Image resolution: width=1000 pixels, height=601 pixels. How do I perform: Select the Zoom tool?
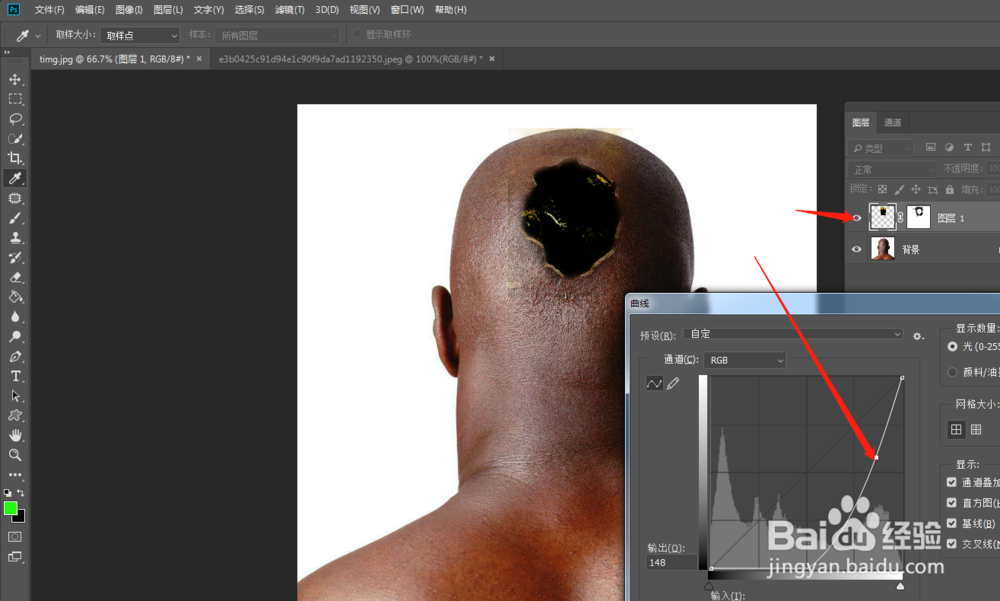point(15,455)
